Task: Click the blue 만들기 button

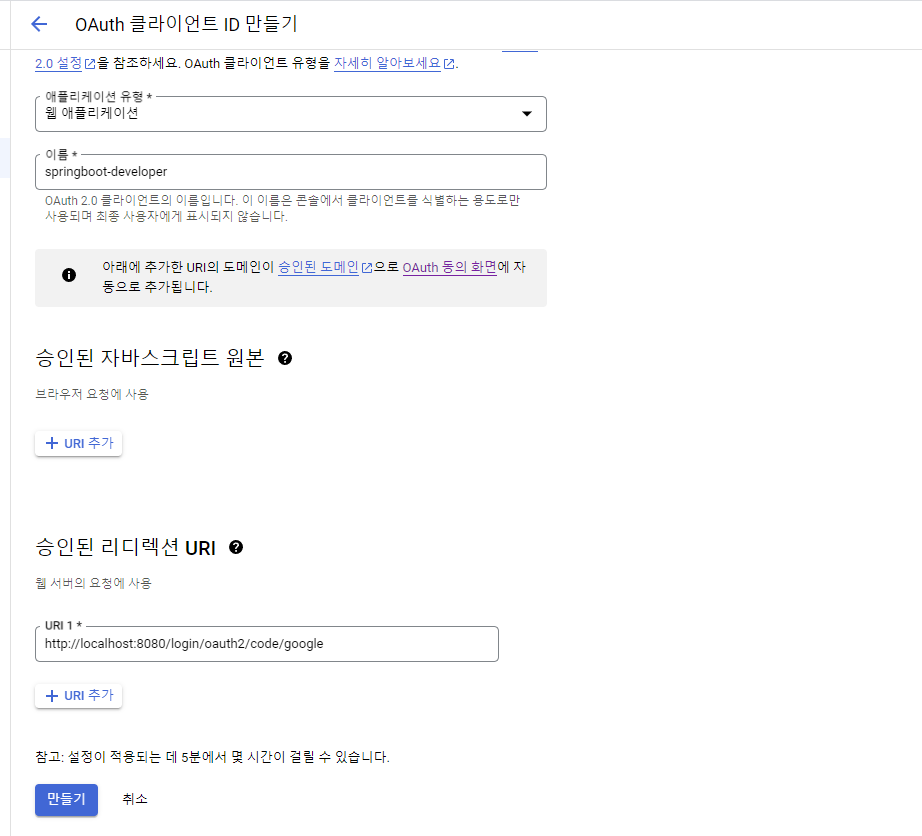Action: (x=66, y=800)
